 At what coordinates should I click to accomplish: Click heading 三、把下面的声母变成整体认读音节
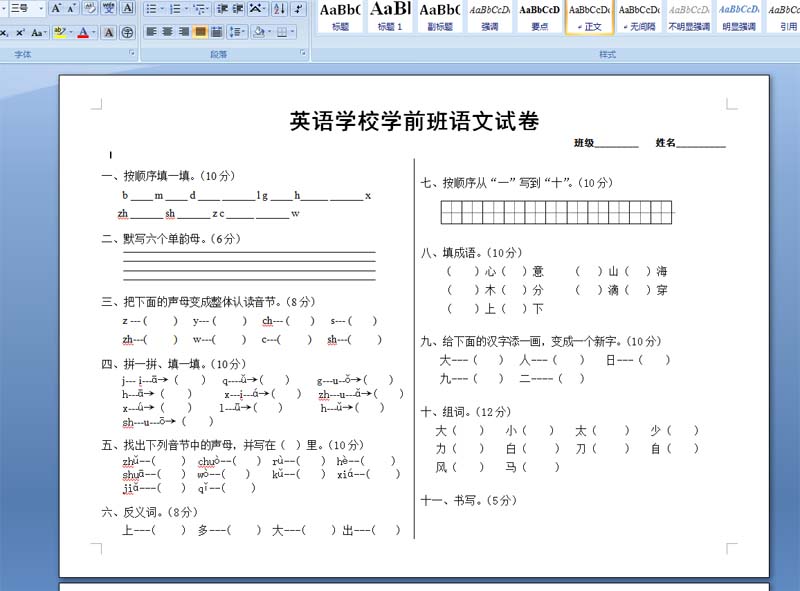coord(208,302)
